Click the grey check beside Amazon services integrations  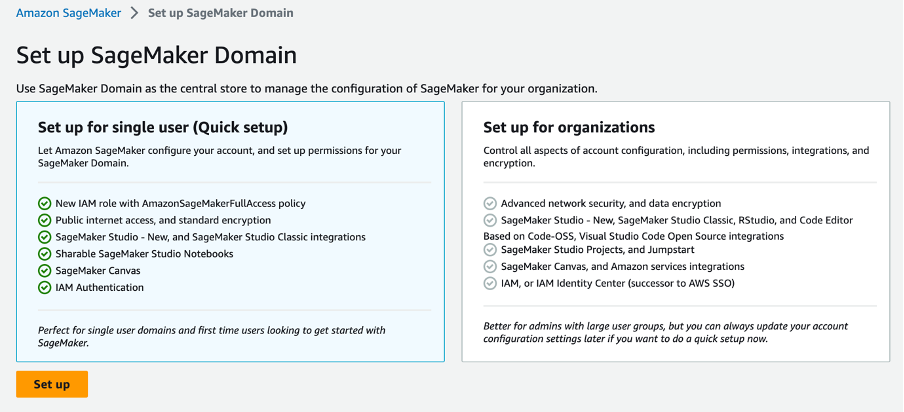[x=490, y=266]
